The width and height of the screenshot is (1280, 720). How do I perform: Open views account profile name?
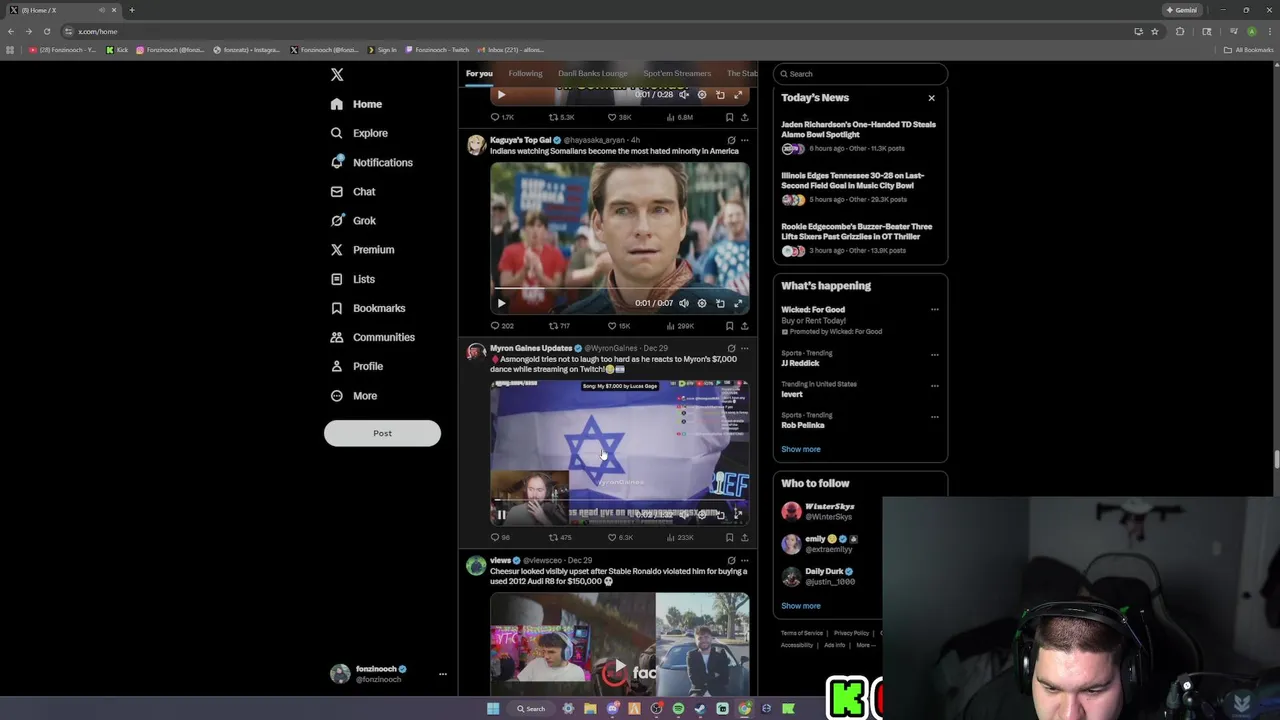500,560
